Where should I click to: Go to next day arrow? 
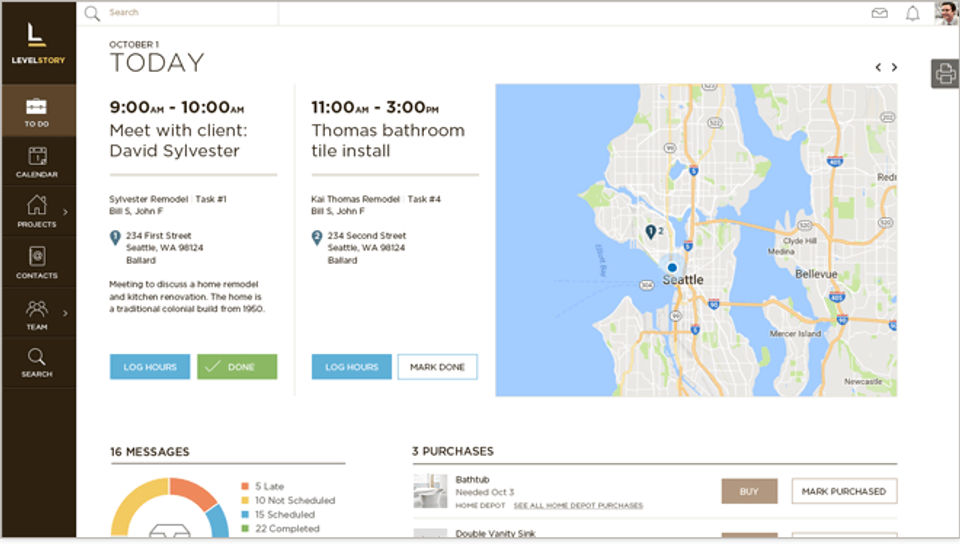(x=894, y=67)
